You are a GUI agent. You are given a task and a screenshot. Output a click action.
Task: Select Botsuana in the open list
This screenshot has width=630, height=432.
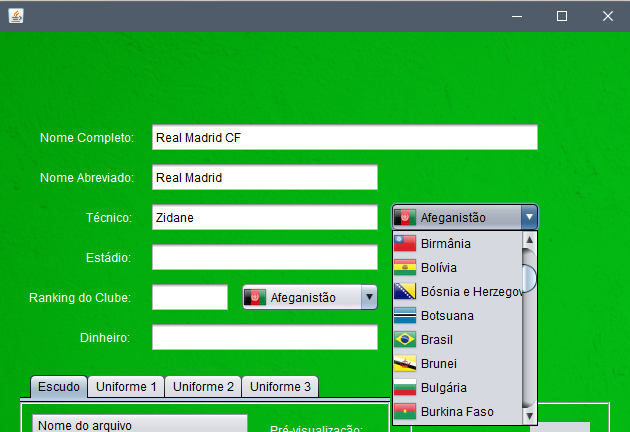pyautogui.click(x=458, y=315)
